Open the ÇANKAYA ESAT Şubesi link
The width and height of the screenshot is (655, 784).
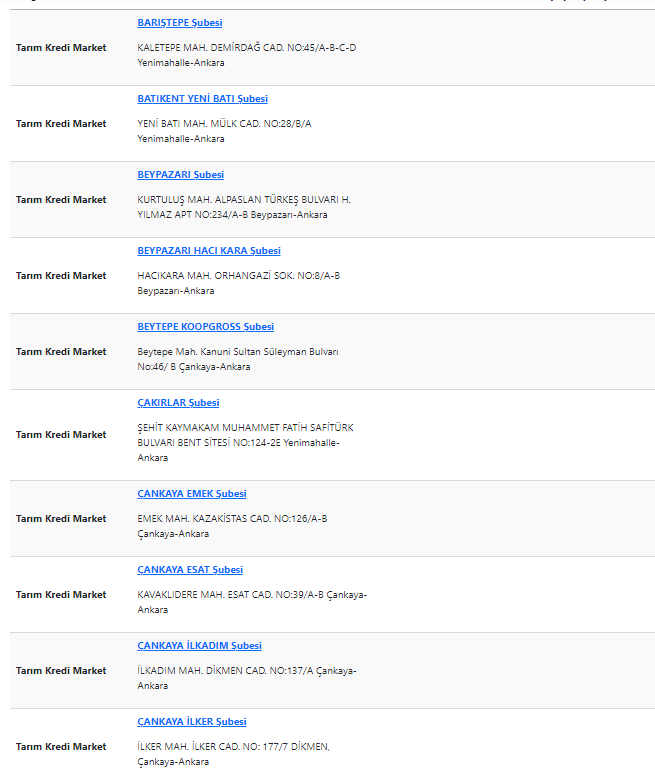(190, 570)
